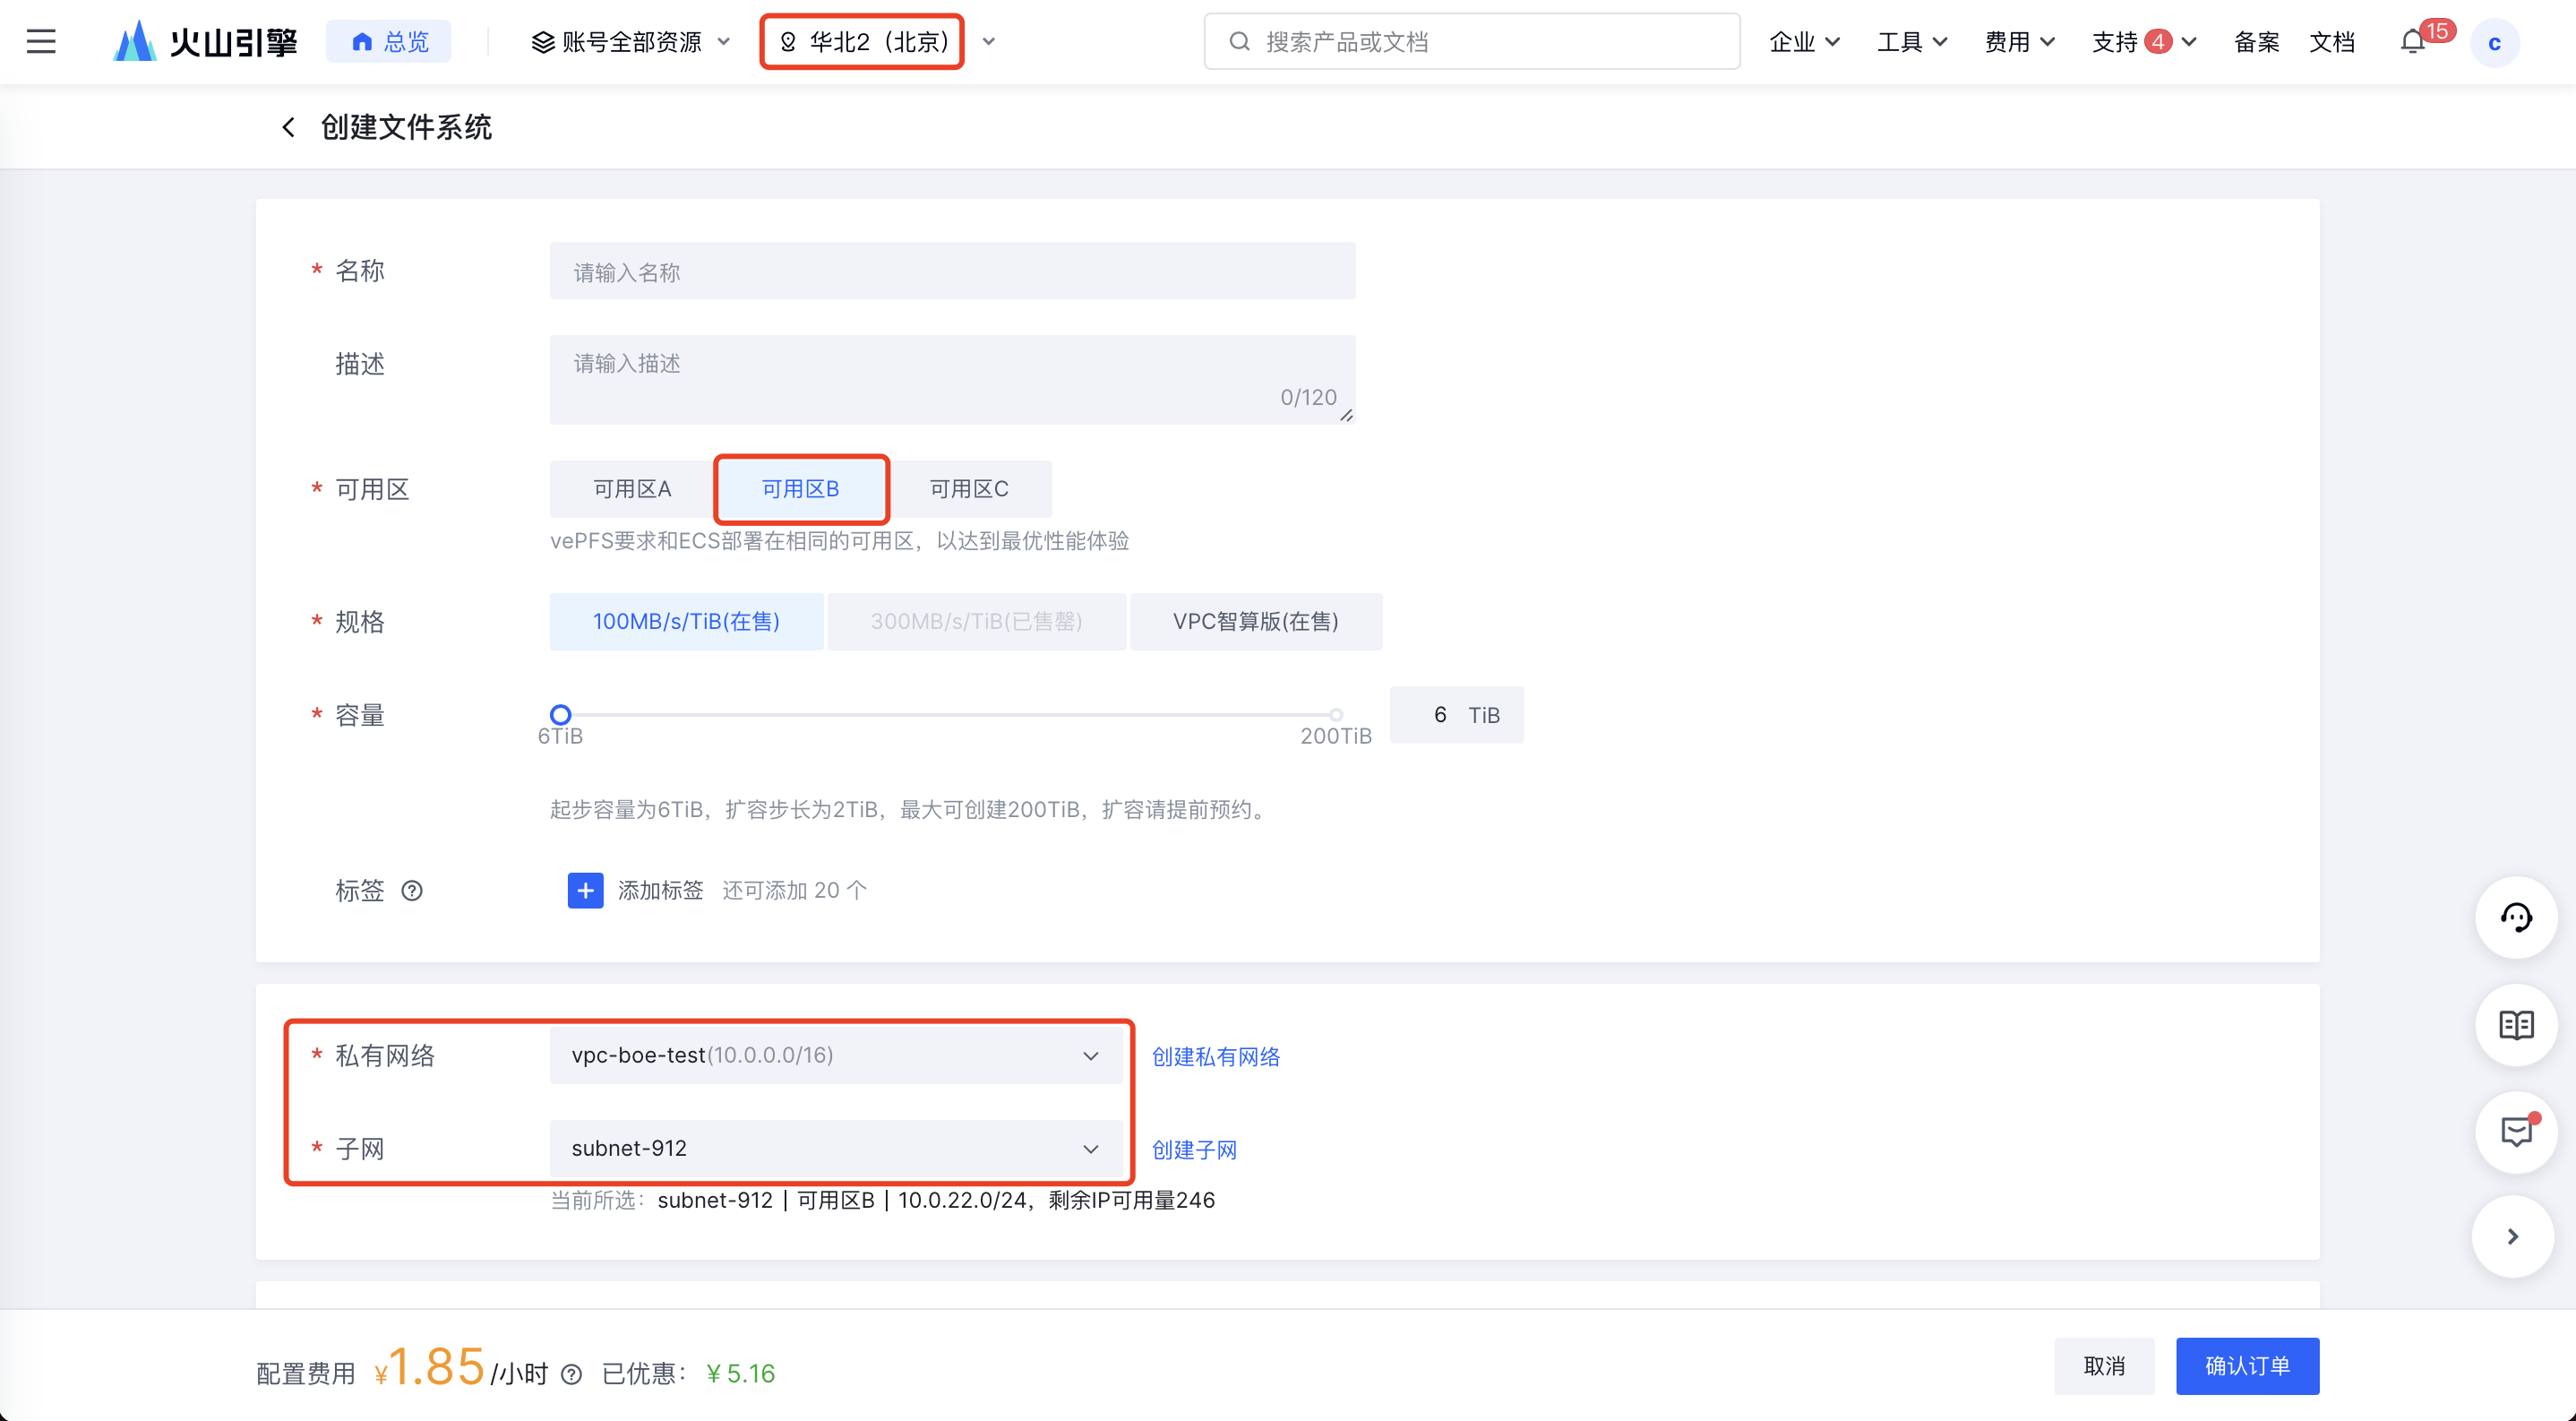Open the subnet-912 子网 dropdown
2576x1421 pixels.
(835, 1148)
